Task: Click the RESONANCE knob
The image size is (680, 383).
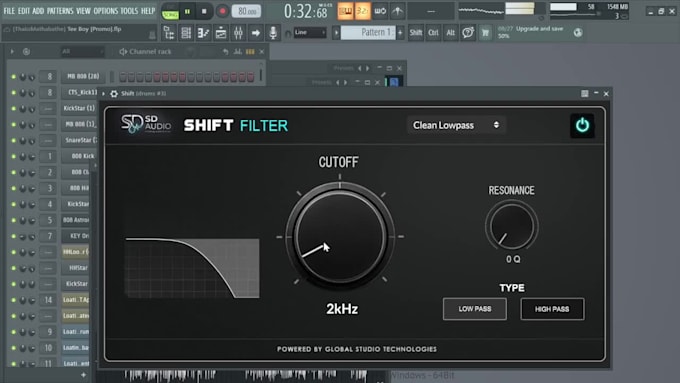Action: click(x=512, y=226)
